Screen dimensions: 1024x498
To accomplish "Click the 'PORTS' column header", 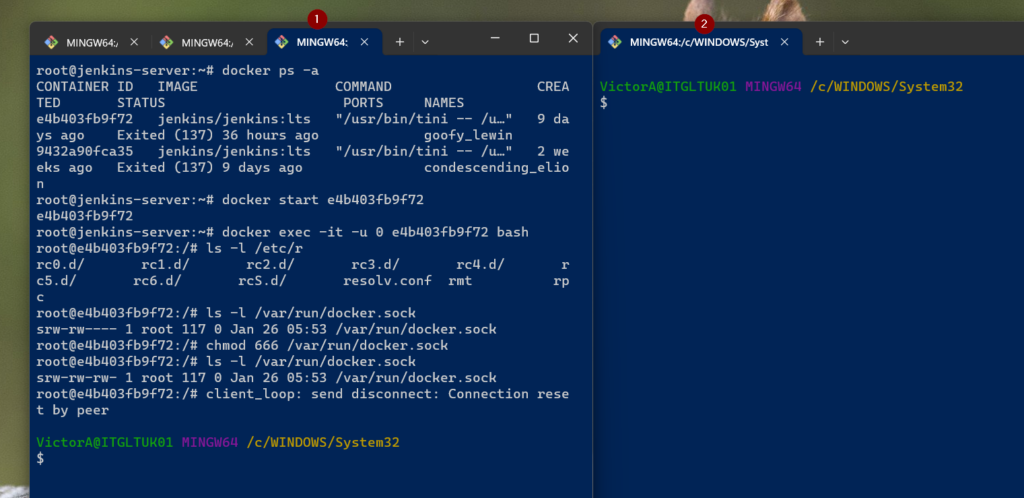I will pos(363,102).
